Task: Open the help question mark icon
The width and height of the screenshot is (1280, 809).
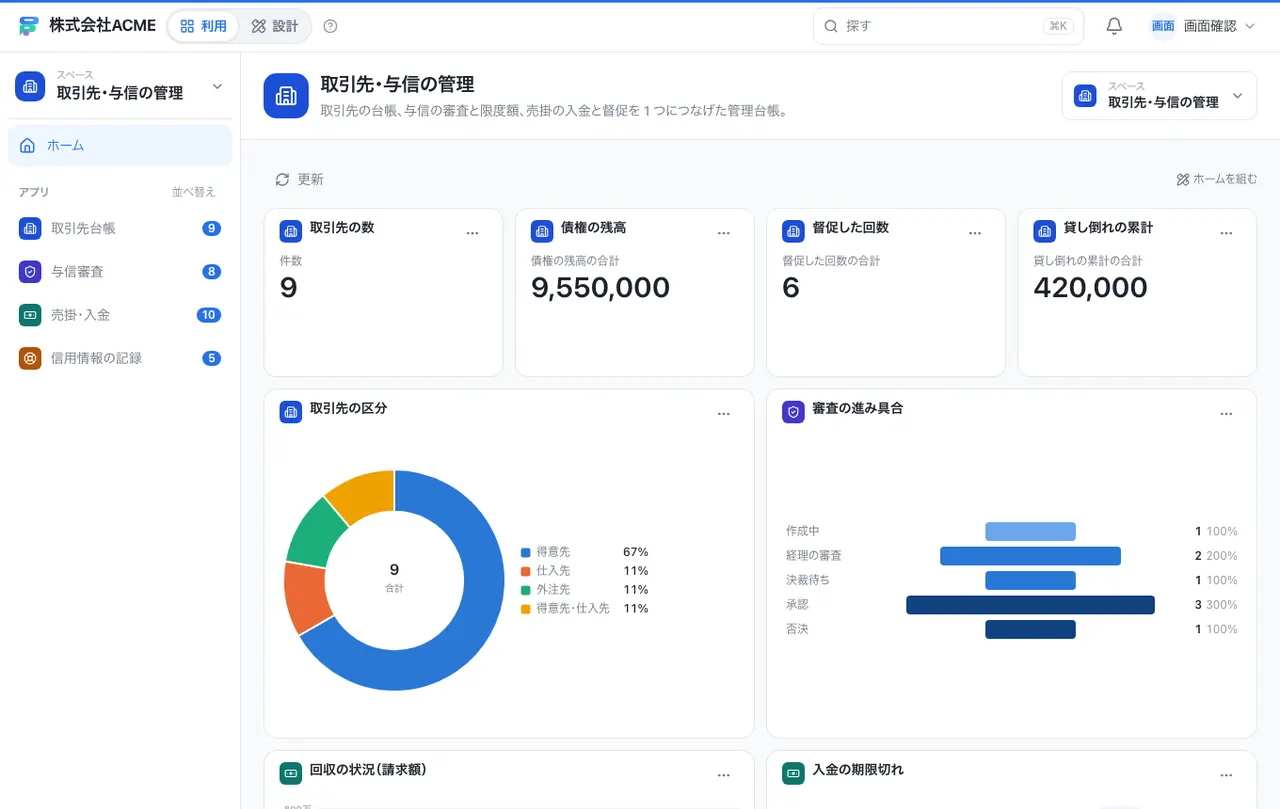Action: pyautogui.click(x=331, y=26)
